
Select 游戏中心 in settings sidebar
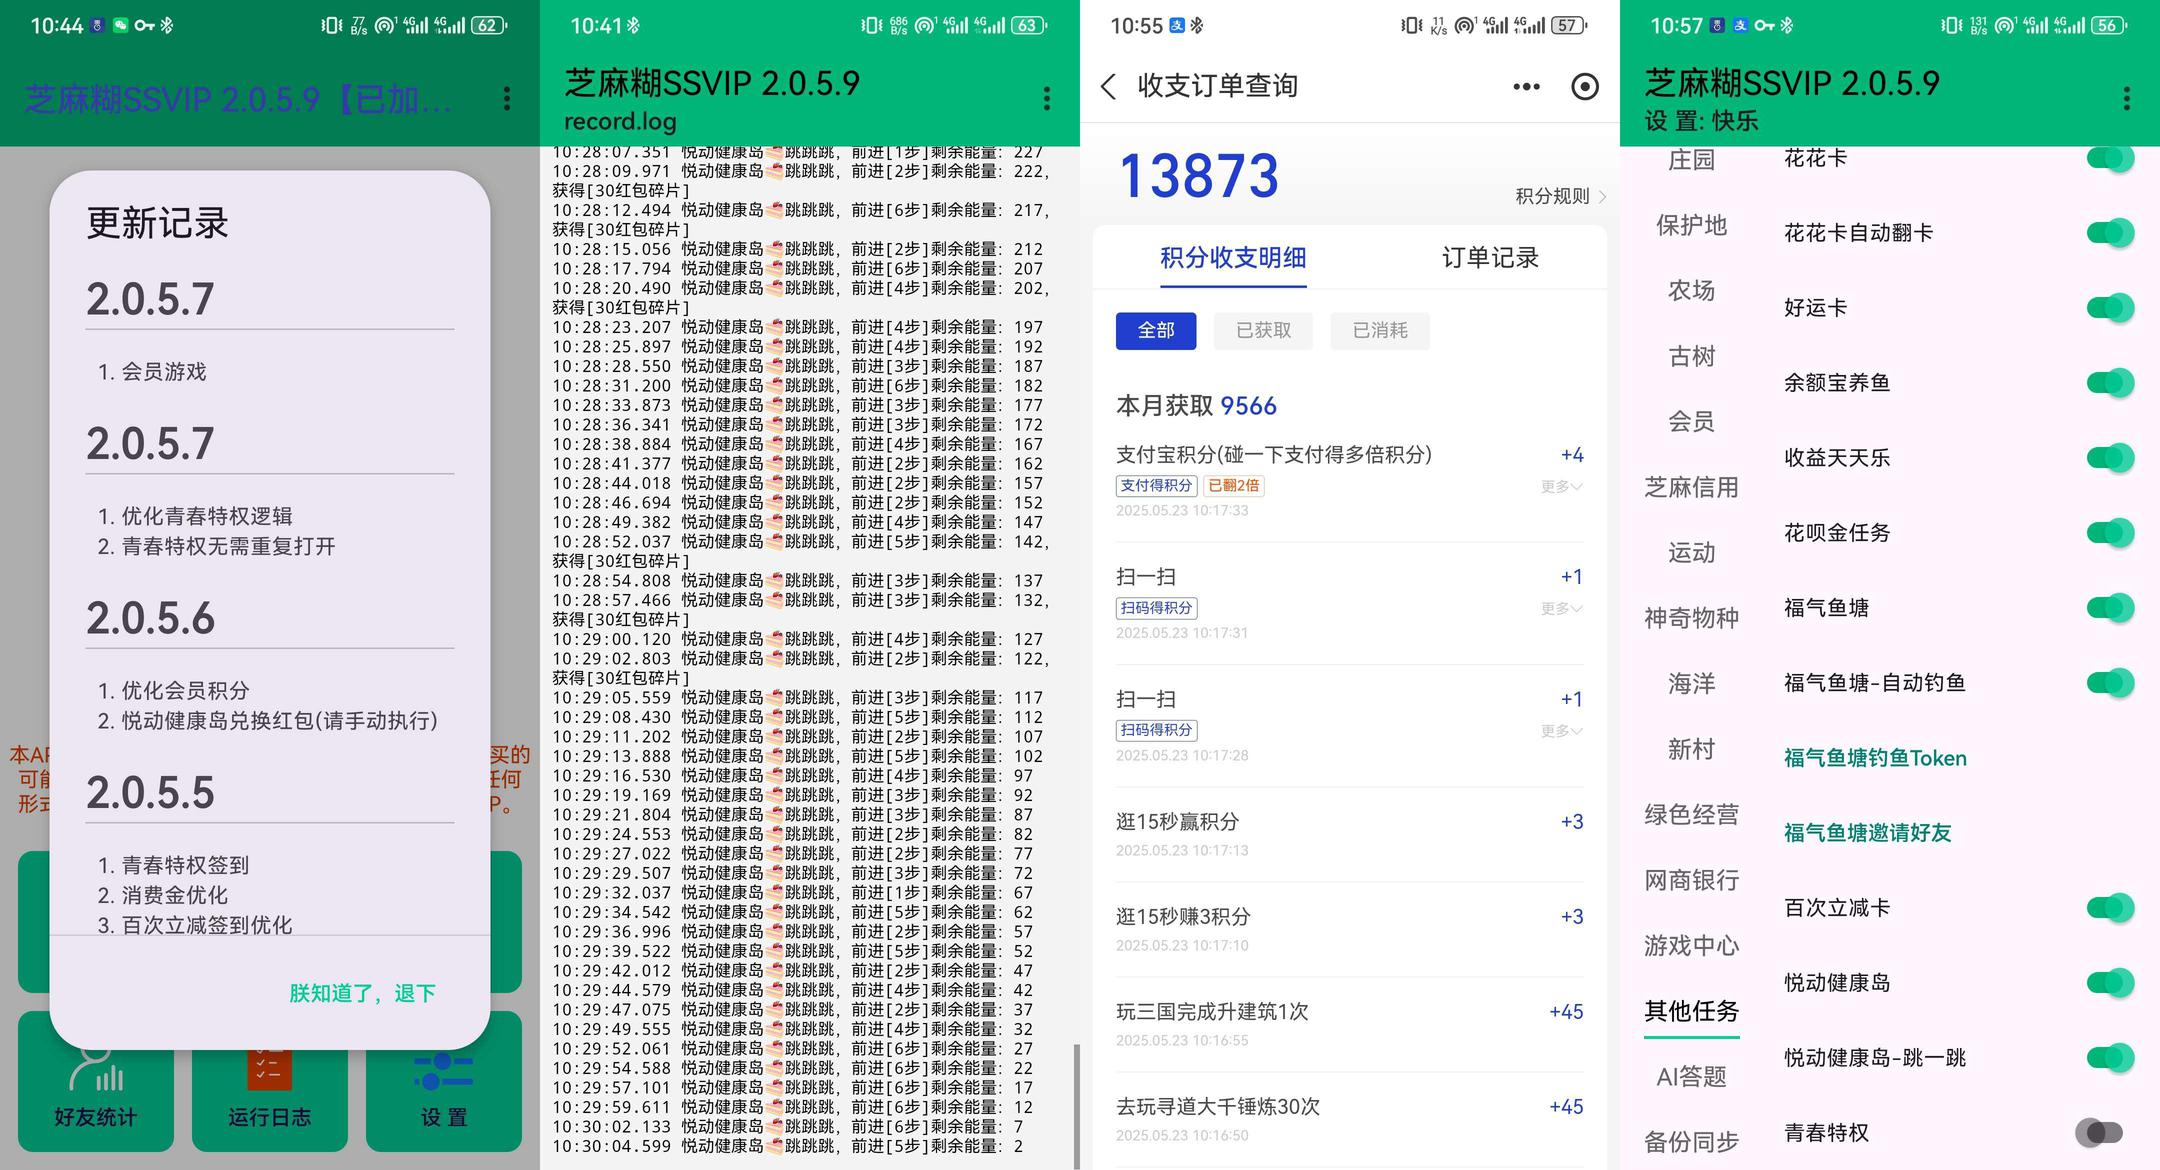pos(1691,946)
